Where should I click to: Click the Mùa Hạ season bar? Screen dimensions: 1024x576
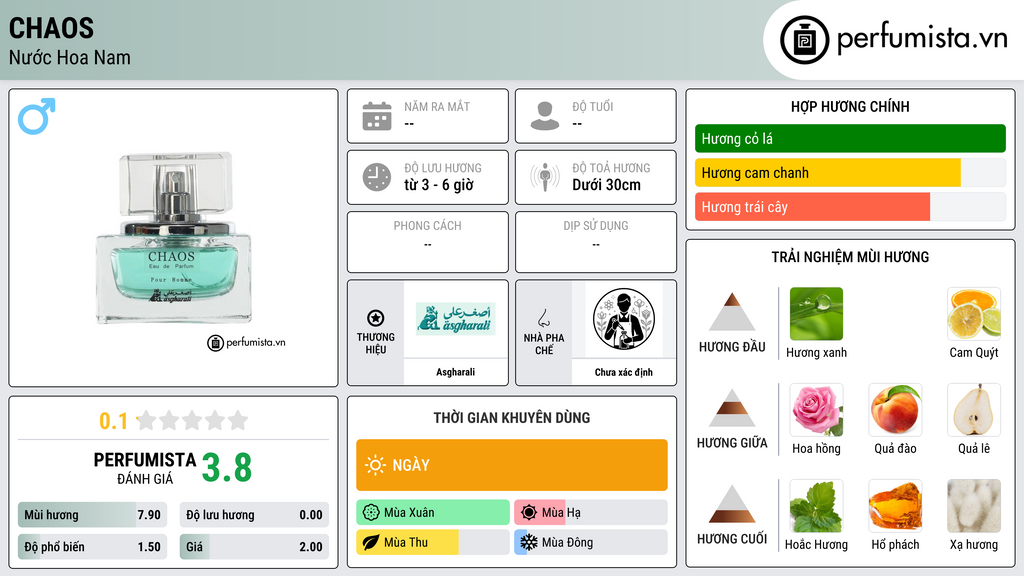pos(591,512)
